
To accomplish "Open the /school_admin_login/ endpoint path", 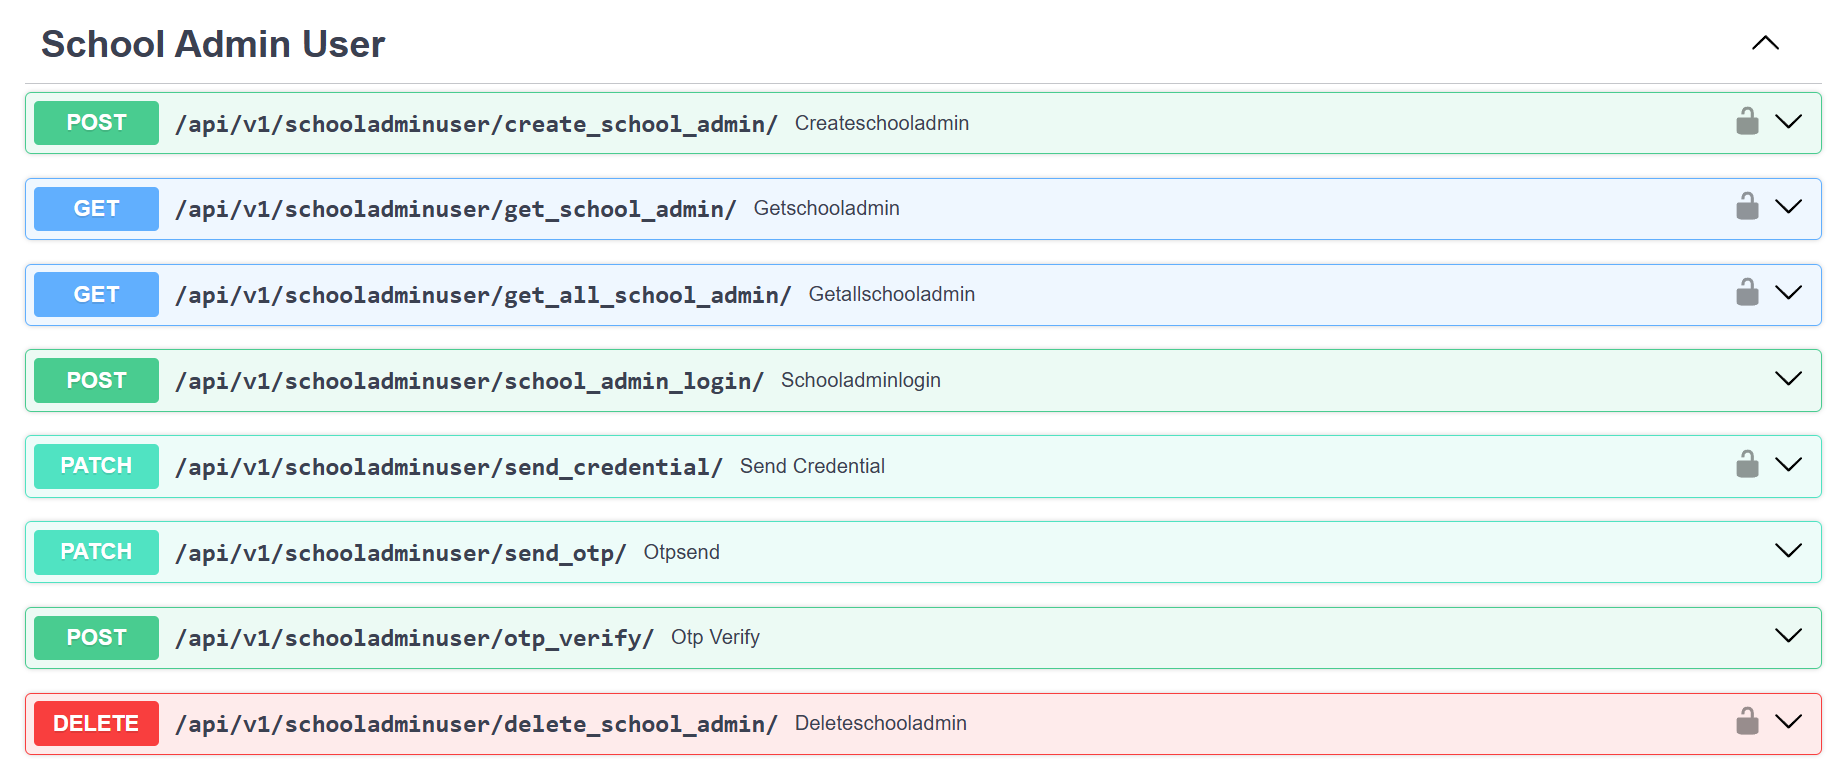I will 469,381.
